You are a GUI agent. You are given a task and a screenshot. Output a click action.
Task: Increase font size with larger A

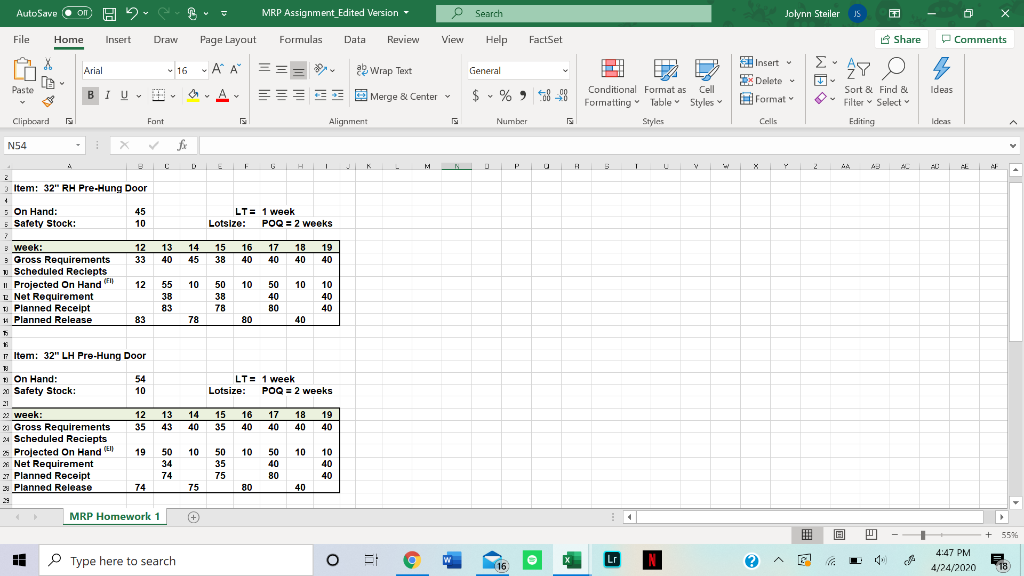pyautogui.click(x=218, y=70)
